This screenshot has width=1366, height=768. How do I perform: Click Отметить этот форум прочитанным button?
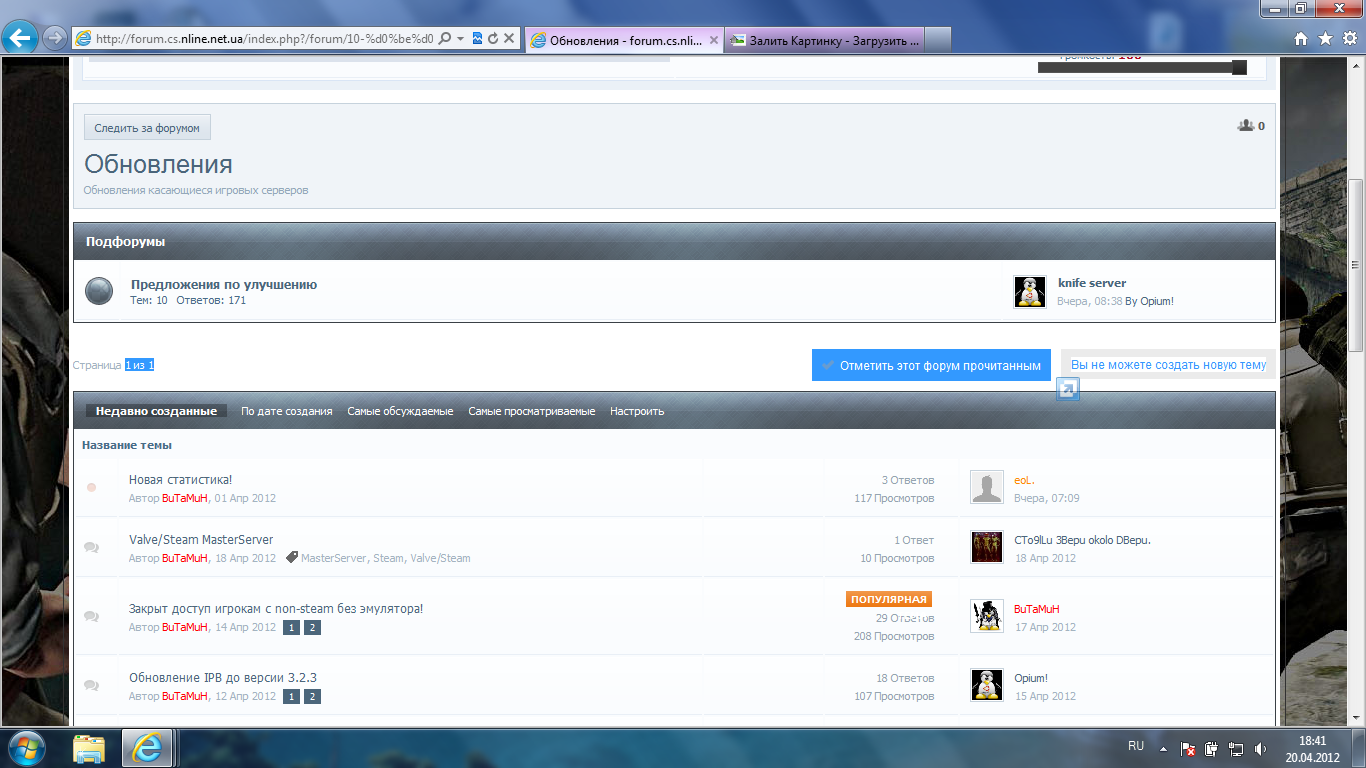click(x=932, y=365)
